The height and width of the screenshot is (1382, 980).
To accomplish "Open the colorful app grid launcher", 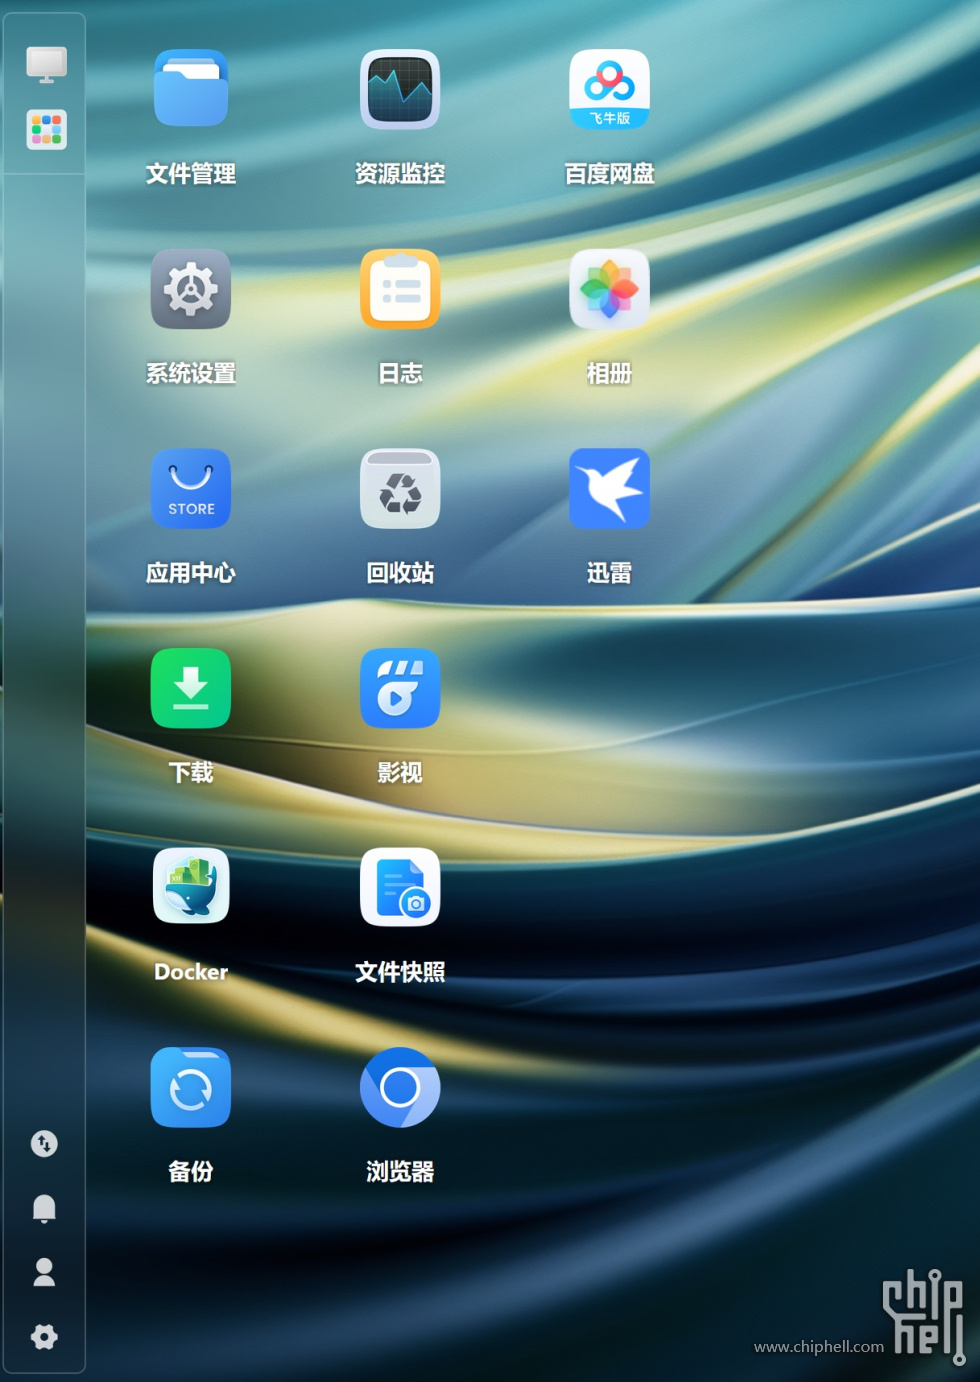I will point(46,130).
